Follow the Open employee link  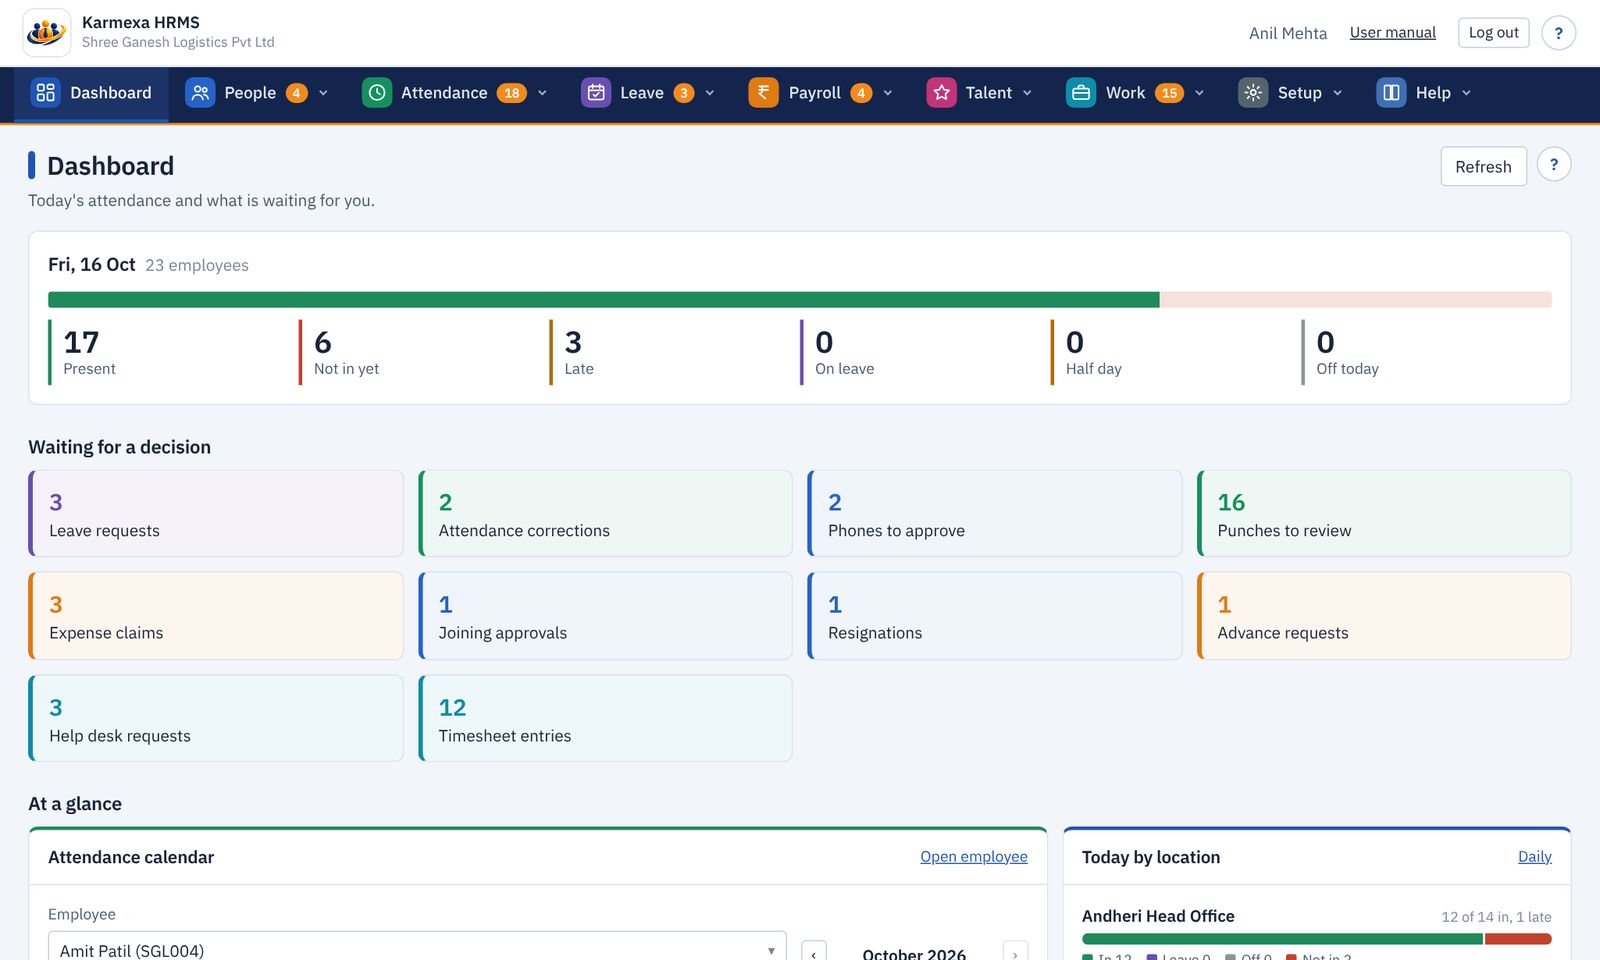click(x=974, y=857)
